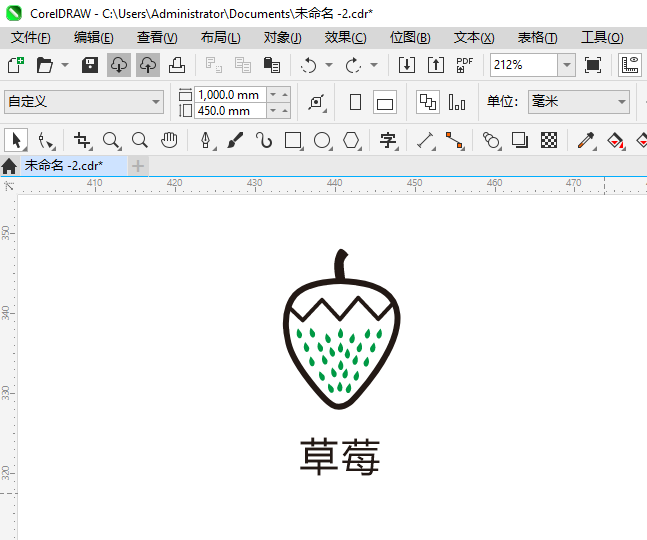The height and width of the screenshot is (540, 647).
Task: Open the 查看(V) menu
Action: point(157,38)
